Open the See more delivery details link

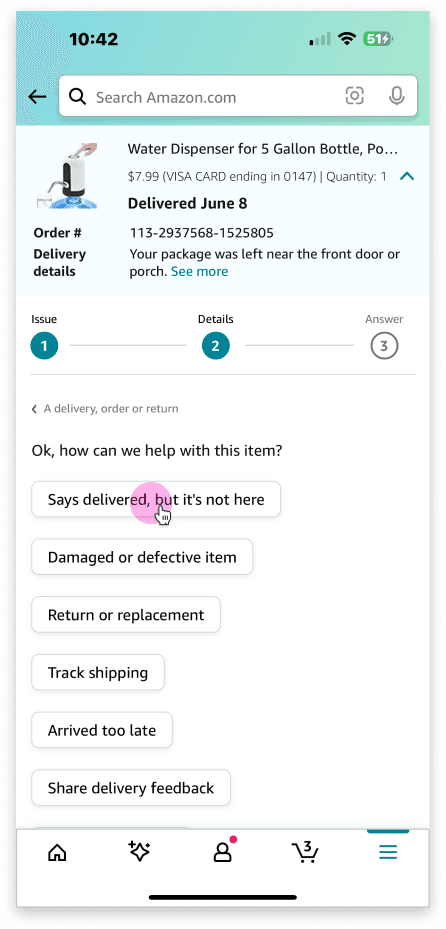pyautogui.click(x=200, y=271)
